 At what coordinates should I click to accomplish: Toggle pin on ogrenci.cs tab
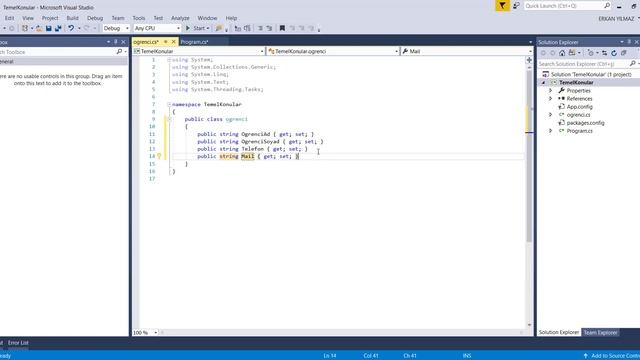pyautogui.click(x=166, y=42)
